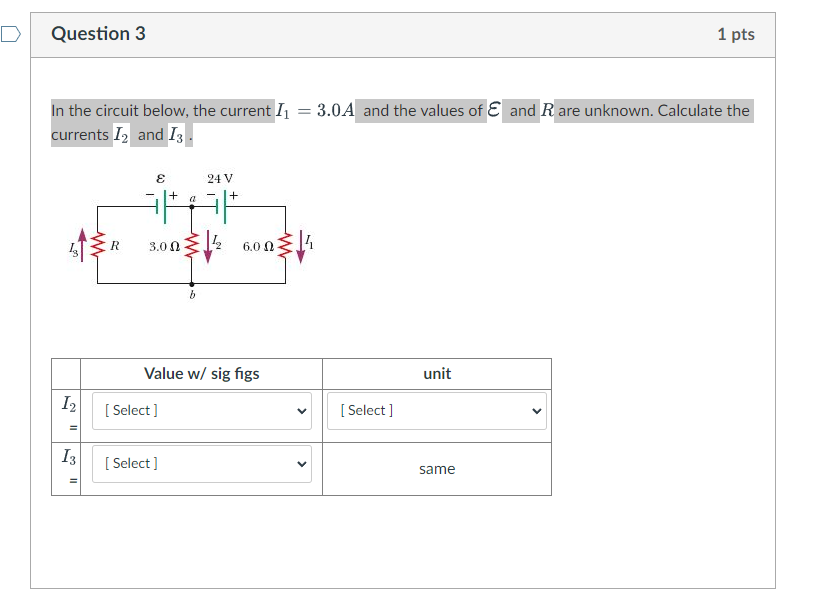Click the 'Value w/ sig figs' column header
Image resolution: width=840 pixels, height=612 pixels.
[201, 374]
